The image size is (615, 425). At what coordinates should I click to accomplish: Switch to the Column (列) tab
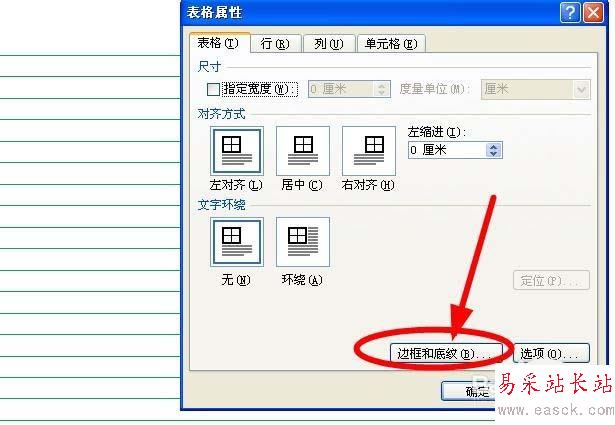point(329,44)
